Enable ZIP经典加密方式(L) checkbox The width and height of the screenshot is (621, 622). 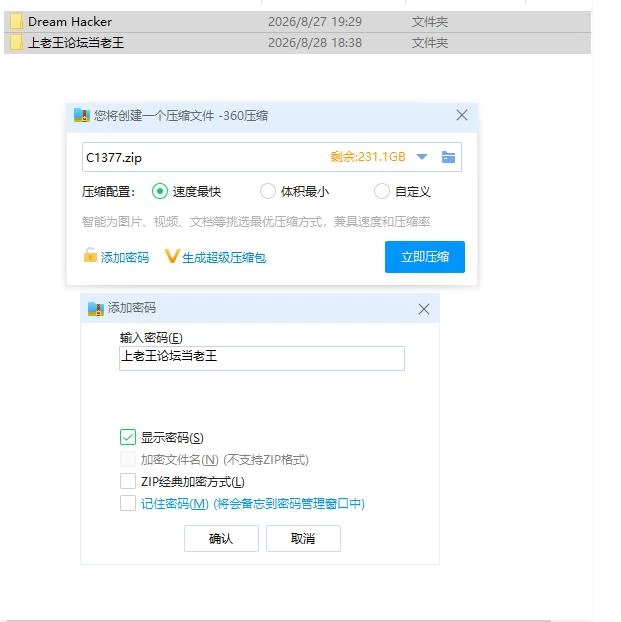[x=128, y=481]
